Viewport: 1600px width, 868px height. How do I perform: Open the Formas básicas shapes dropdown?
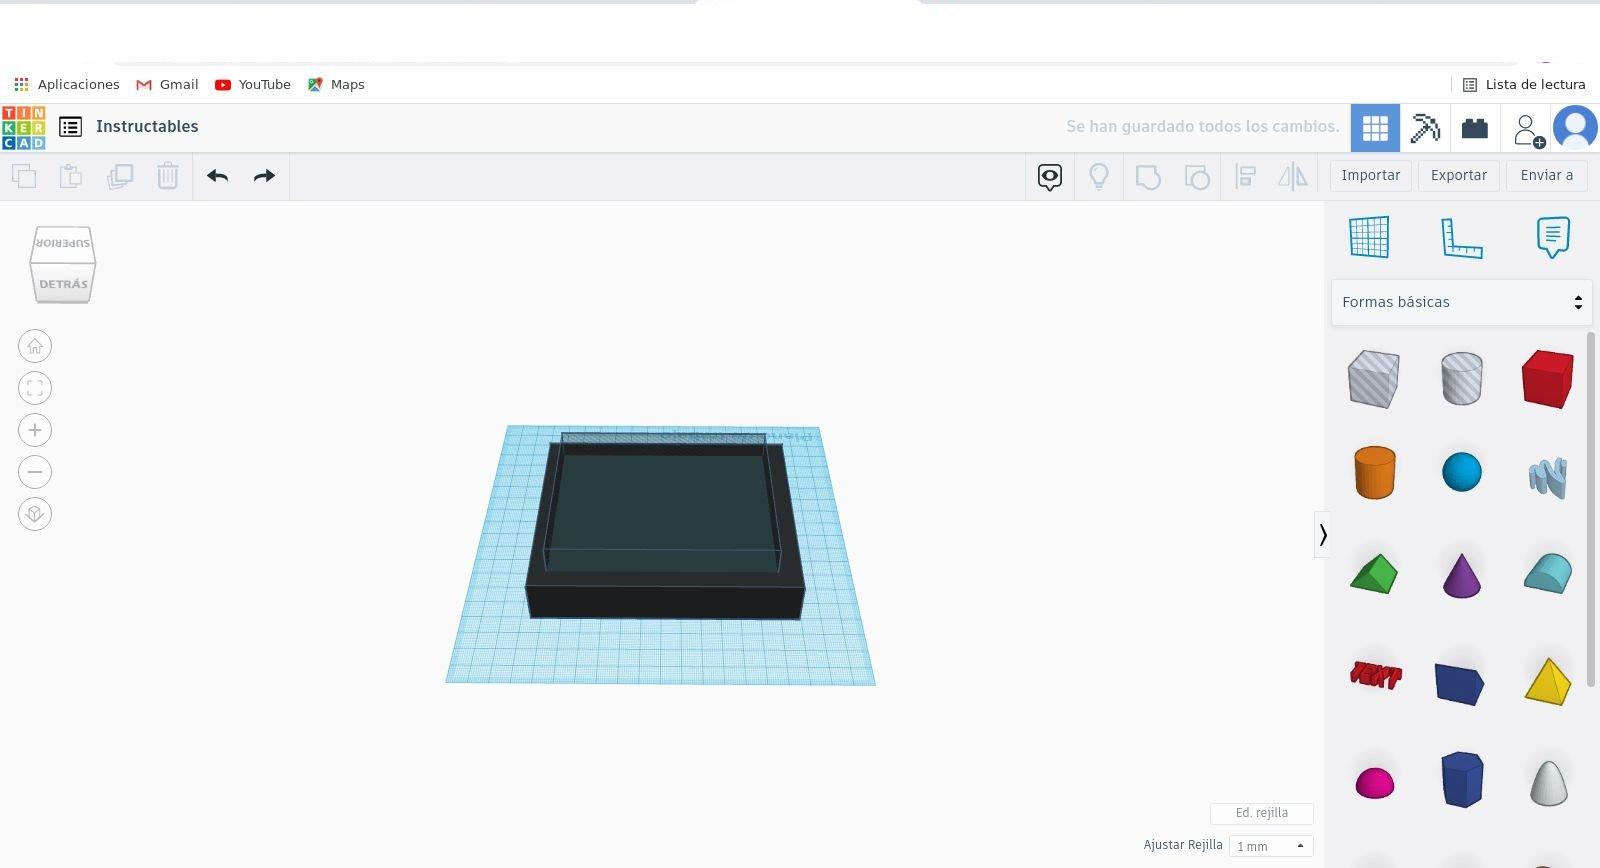point(1461,302)
